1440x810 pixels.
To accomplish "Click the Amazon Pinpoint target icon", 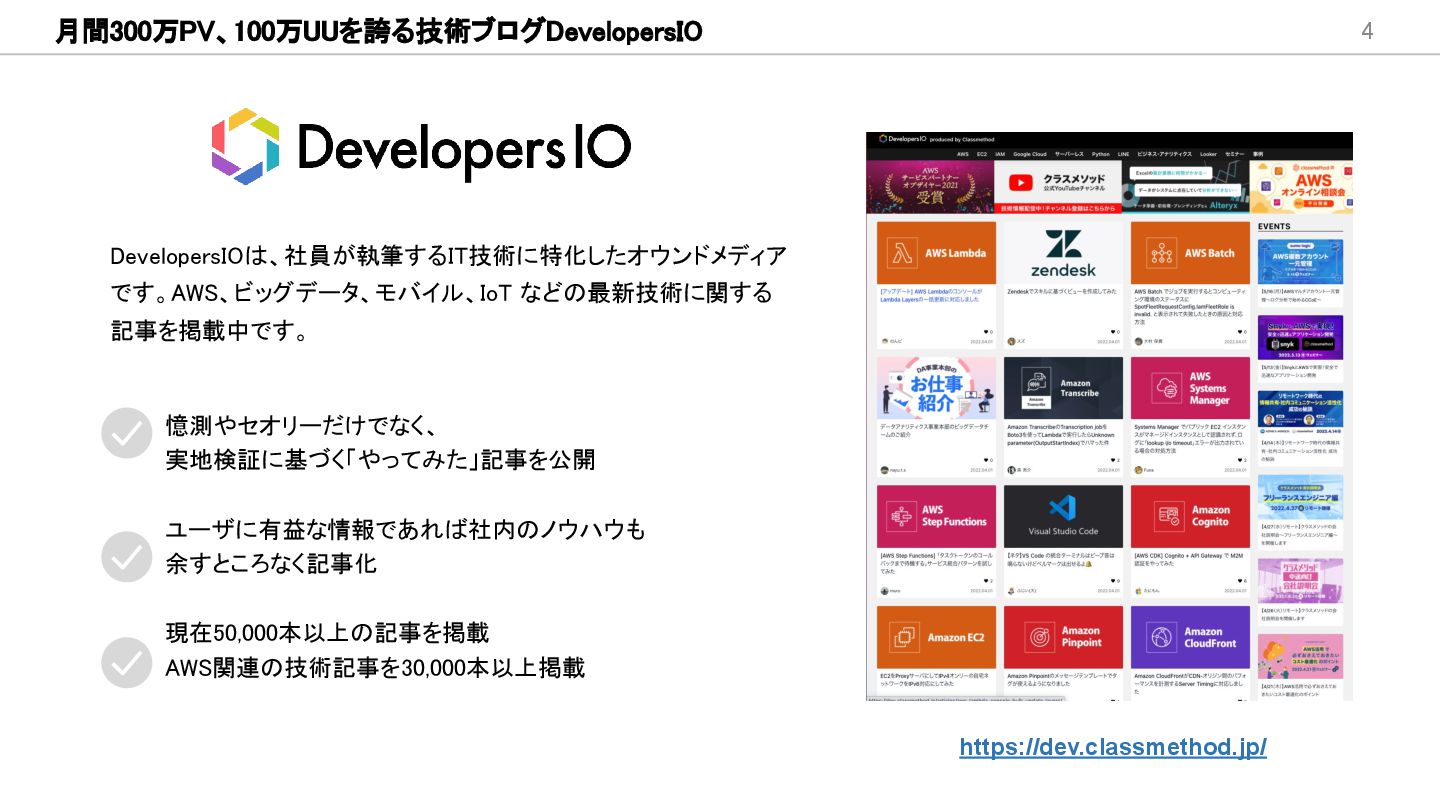I will 1039,637.
